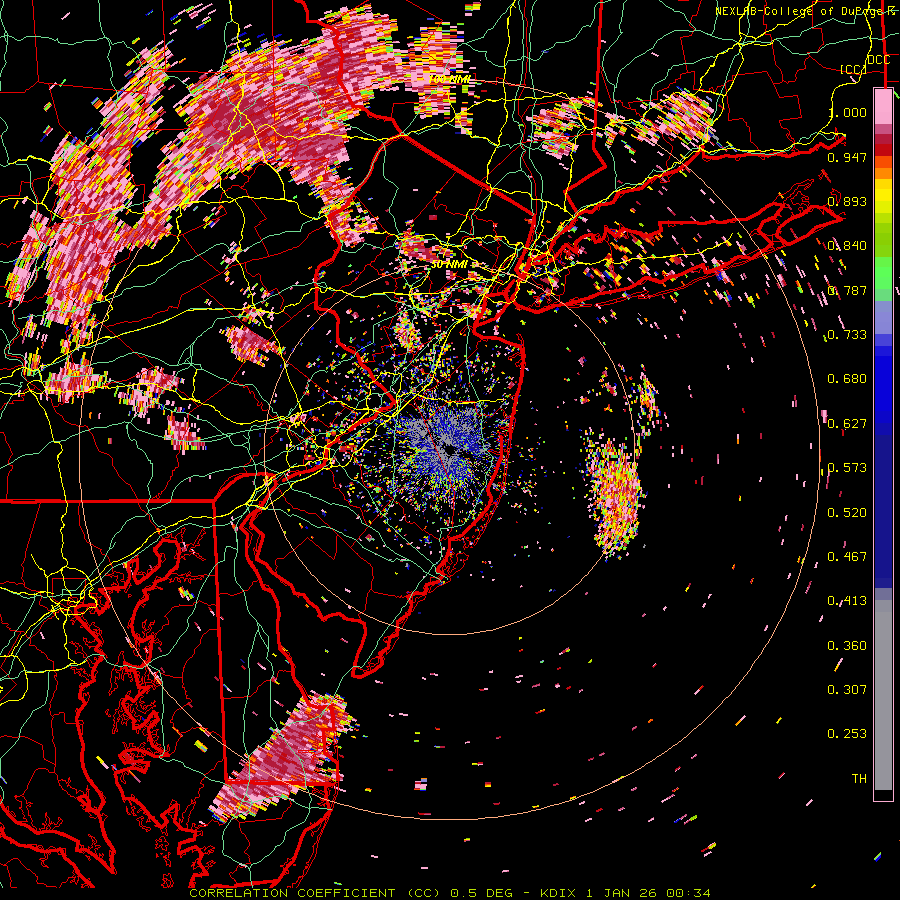This screenshot has height=900, width=900.
Task: Select the 1.000 value on the color scale
Action: (x=847, y=112)
